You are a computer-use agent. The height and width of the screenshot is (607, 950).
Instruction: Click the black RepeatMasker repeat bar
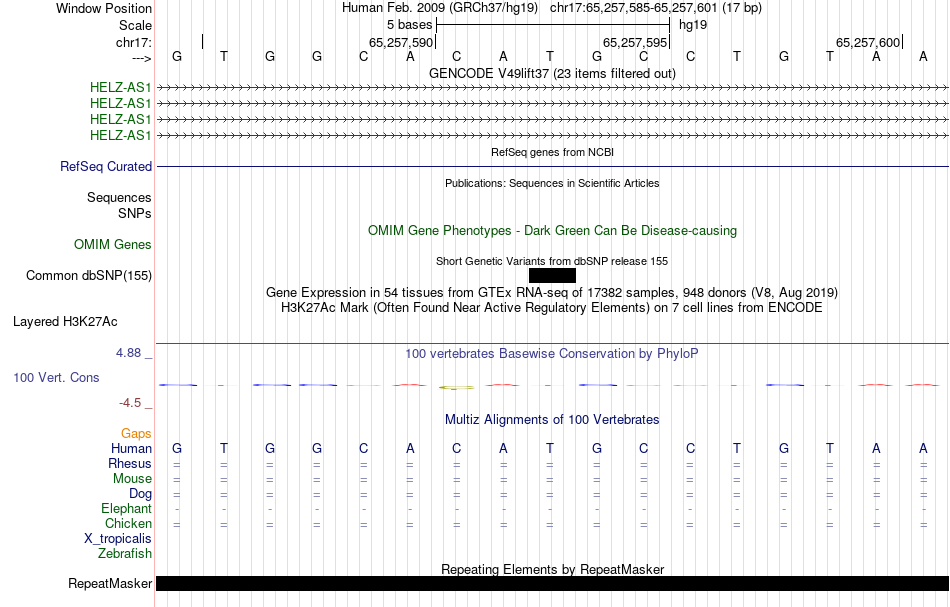tap(552, 583)
